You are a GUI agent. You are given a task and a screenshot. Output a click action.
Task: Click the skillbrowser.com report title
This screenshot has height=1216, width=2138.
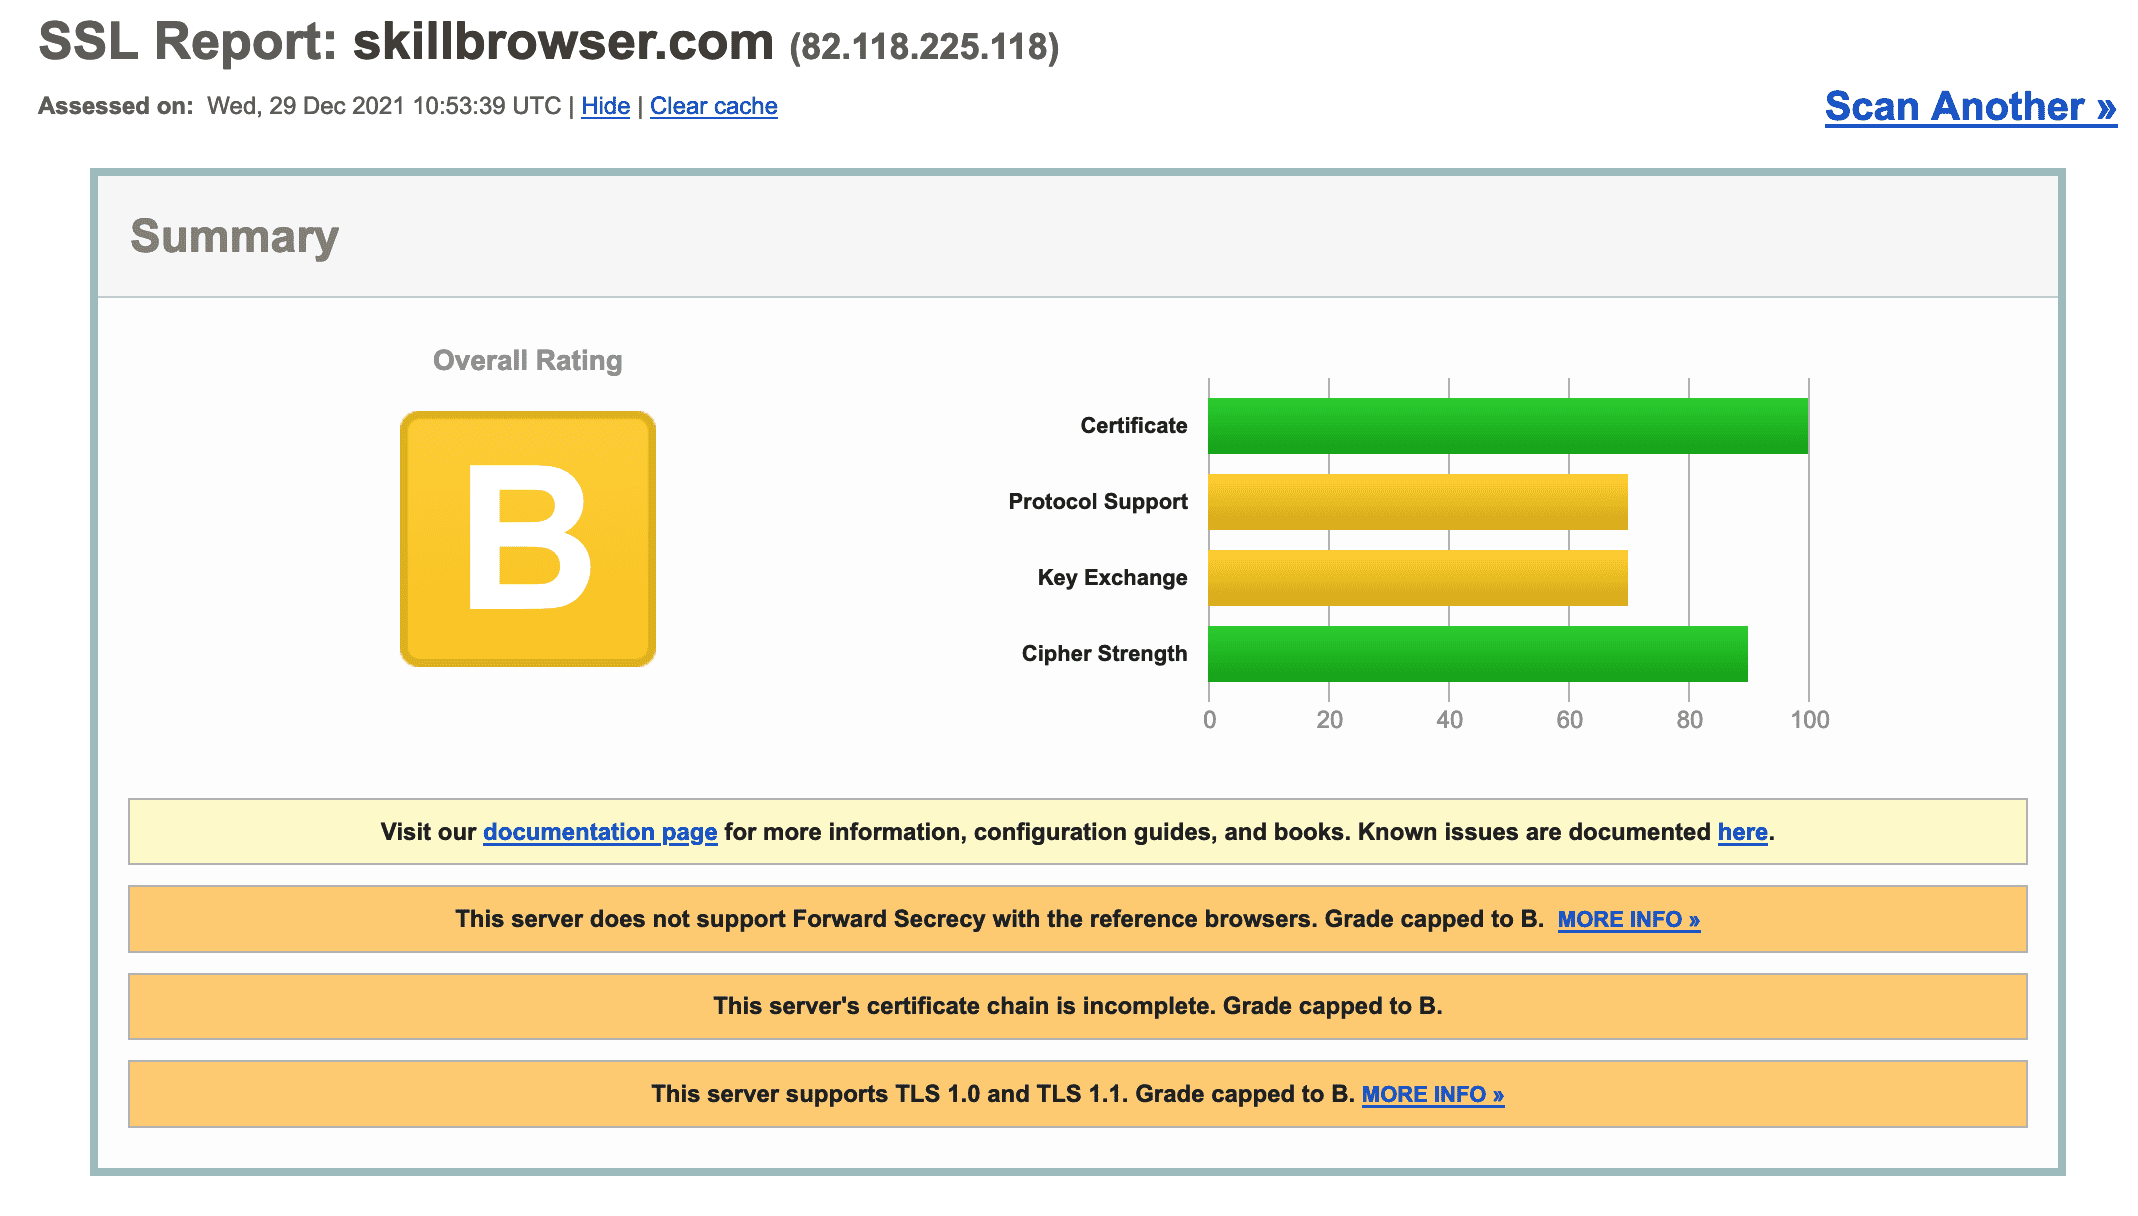560,42
